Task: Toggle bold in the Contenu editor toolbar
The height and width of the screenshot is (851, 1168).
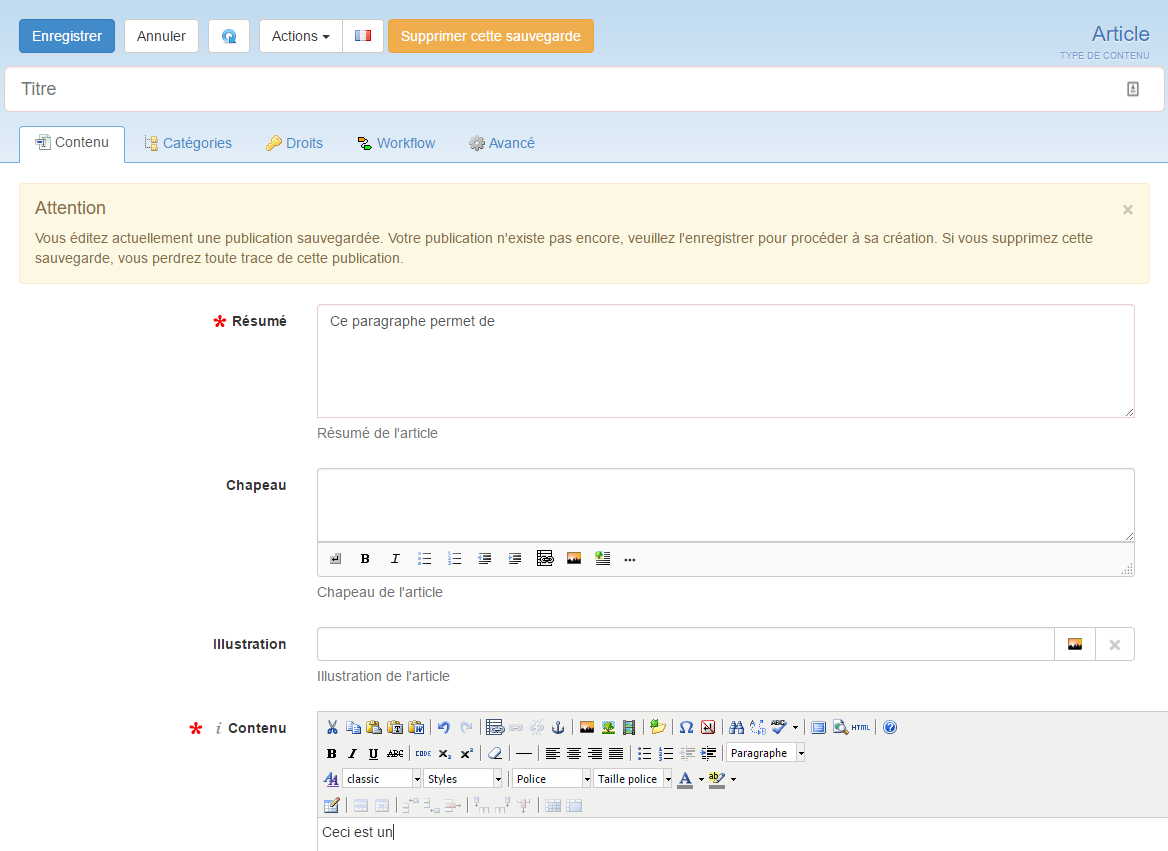Action: [x=331, y=753]
